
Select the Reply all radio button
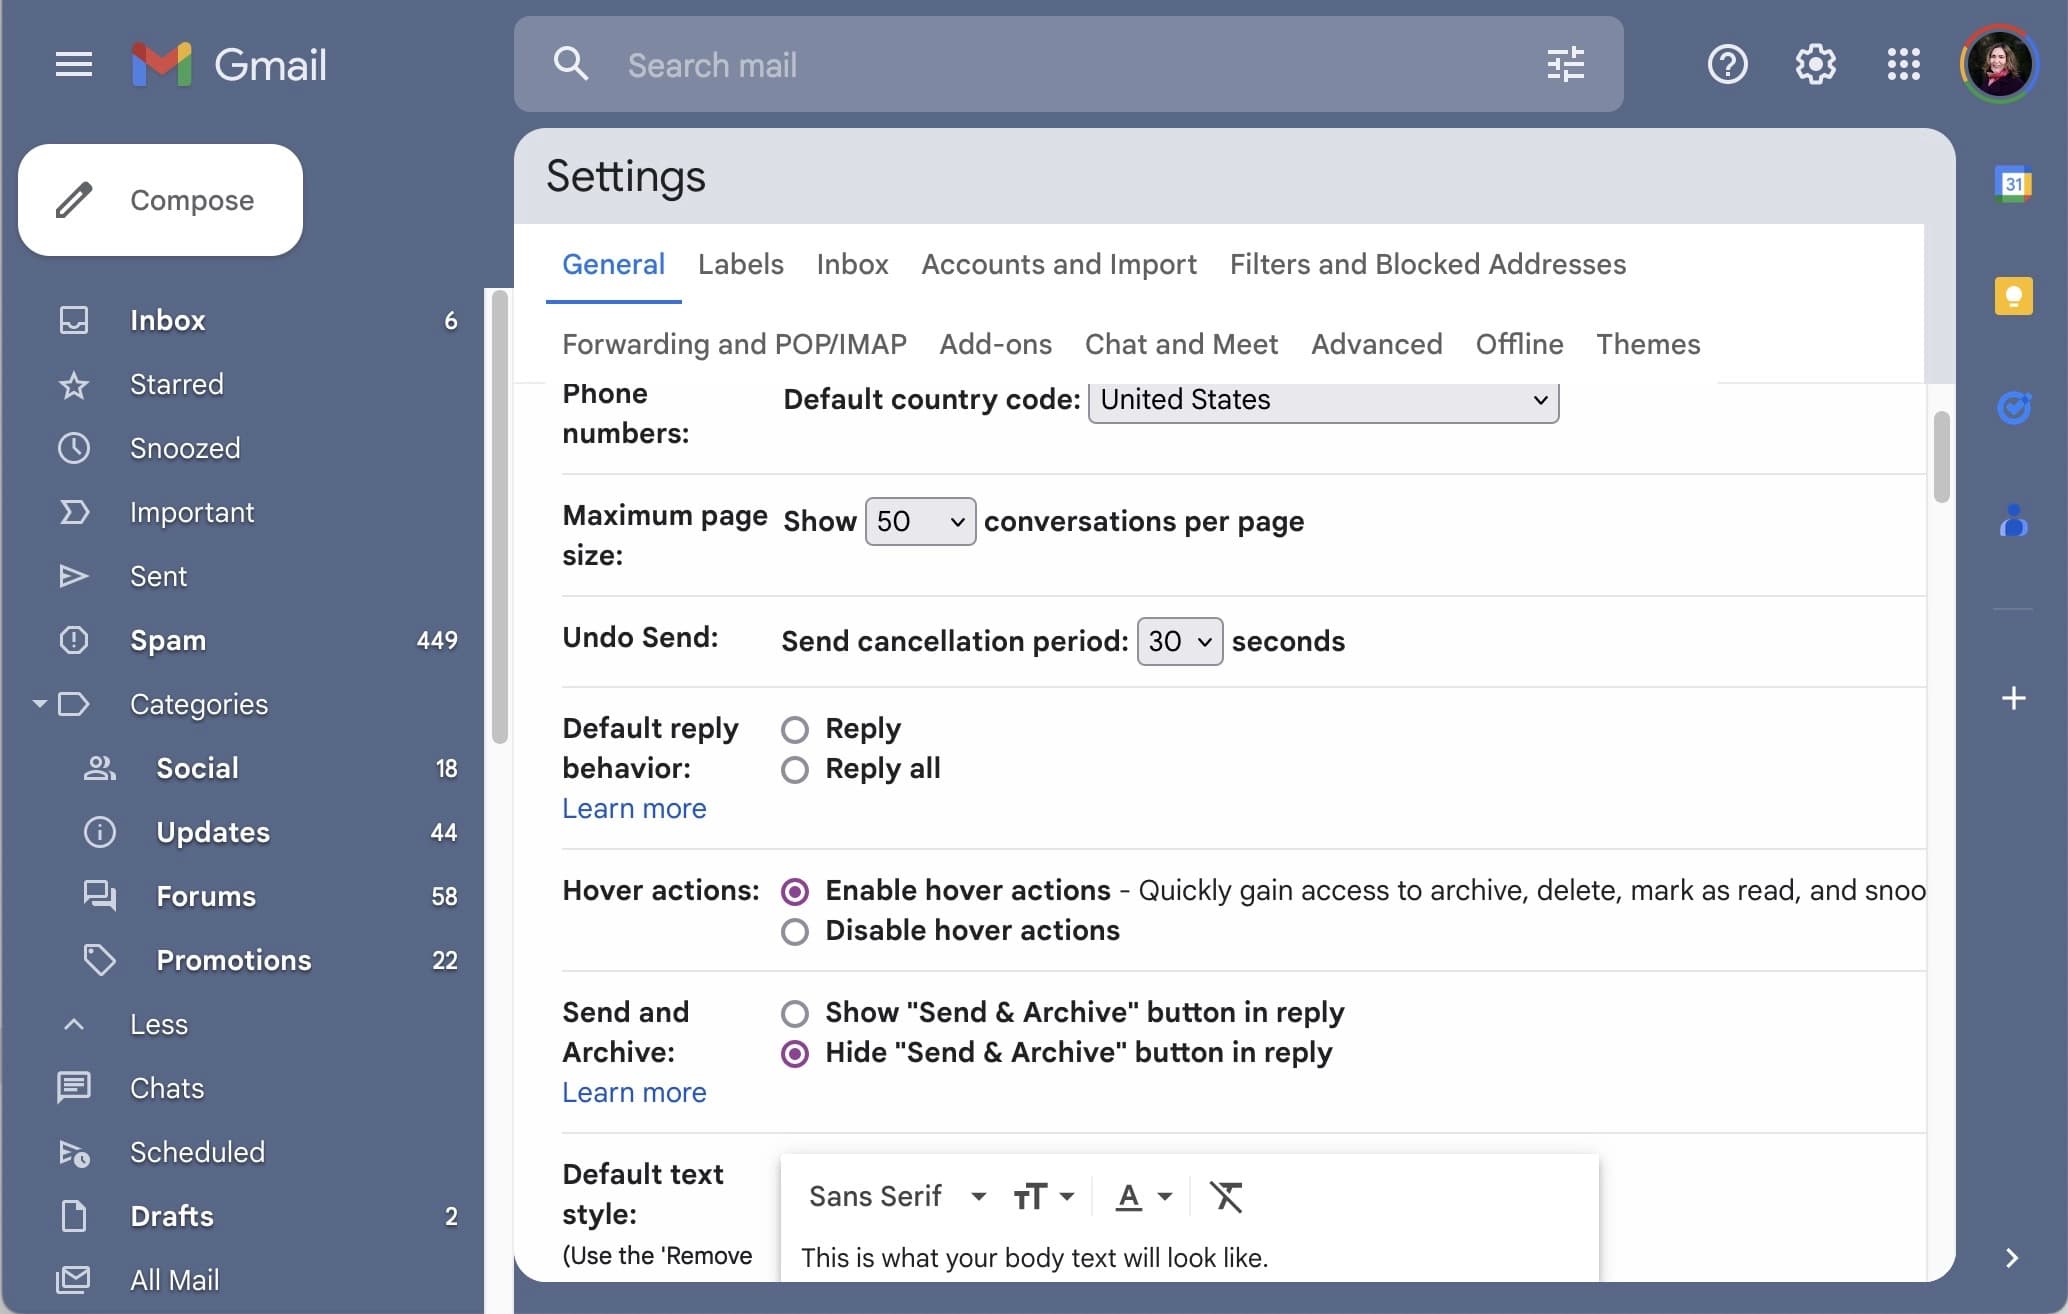(x=795, y=769)
